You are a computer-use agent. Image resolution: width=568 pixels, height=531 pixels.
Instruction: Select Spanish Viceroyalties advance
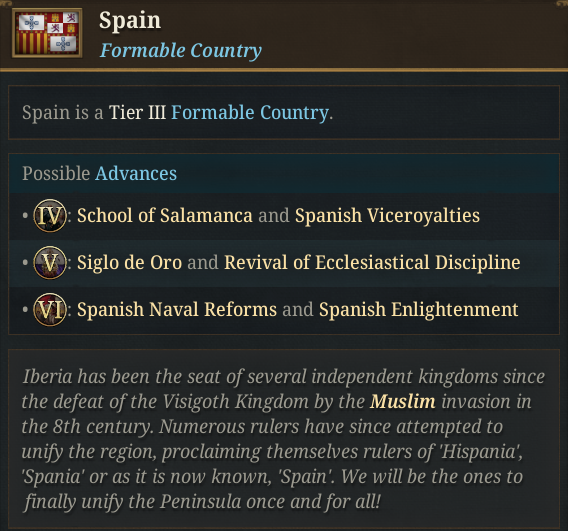[387, 216]
